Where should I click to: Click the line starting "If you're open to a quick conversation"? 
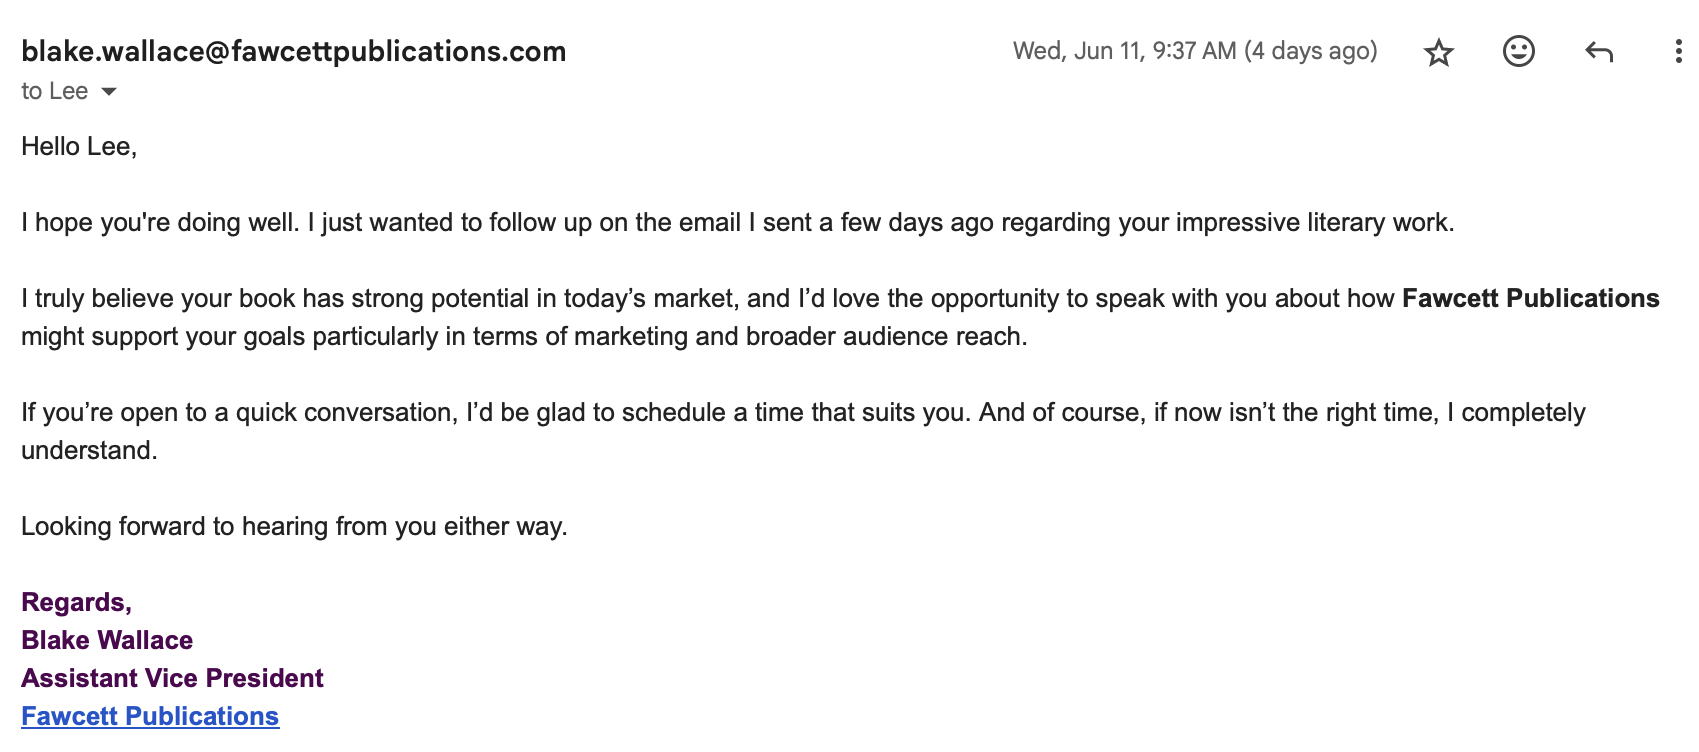[x=804, y=412]
